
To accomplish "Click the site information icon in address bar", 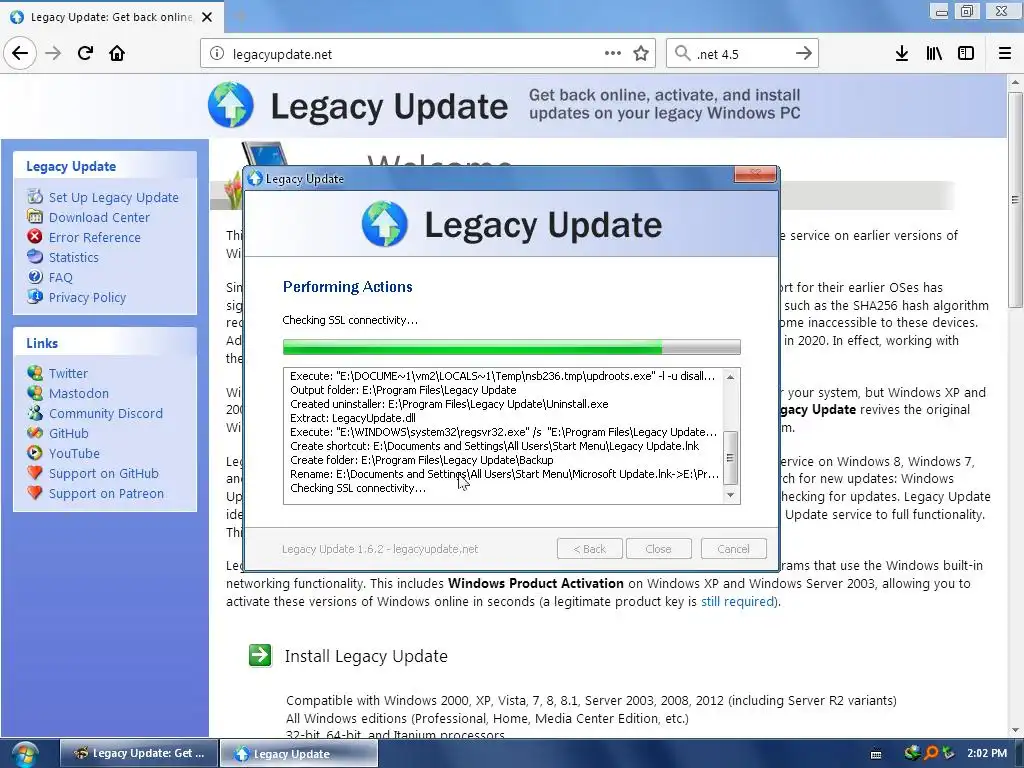I will point(217,54).
